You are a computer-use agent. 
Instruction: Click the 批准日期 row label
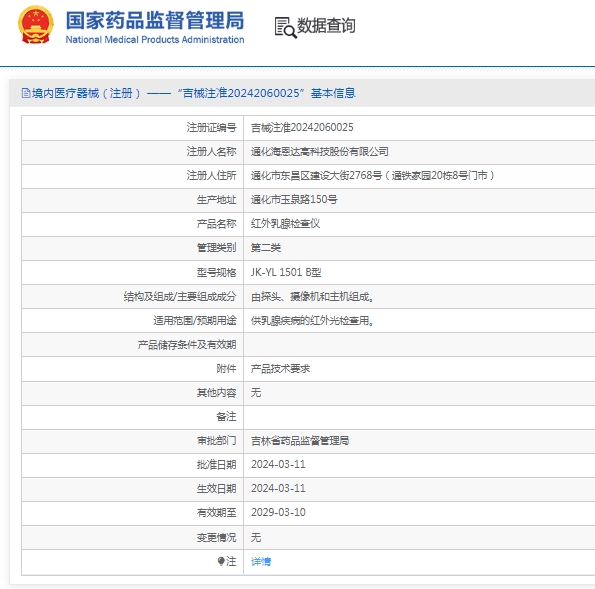(216, 465)
